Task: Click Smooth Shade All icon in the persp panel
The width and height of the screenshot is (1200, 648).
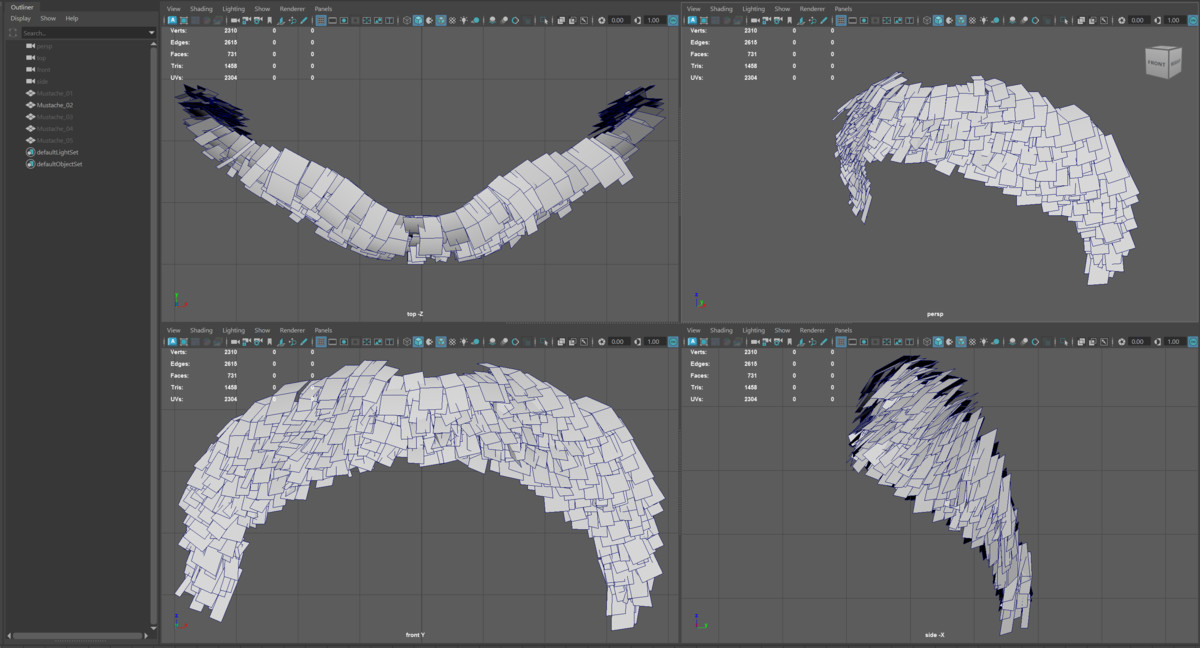Action: [939, 20]
